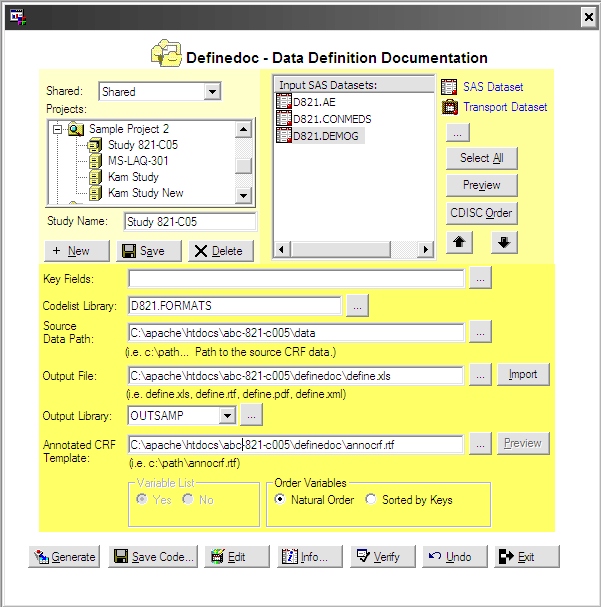Click the SAS Dataset icon
Image resolution: width=601 pixels, height=607 pixels.
(x=449, y=87)
